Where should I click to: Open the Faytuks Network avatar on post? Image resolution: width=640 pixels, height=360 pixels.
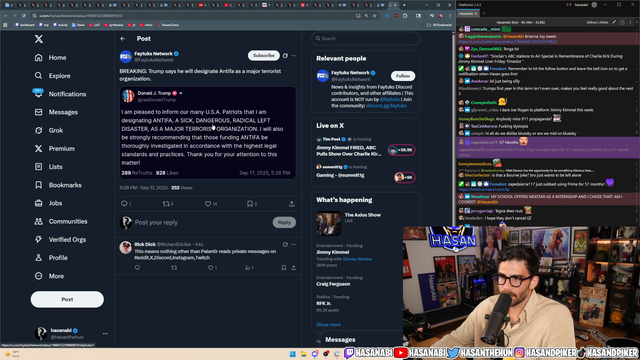point(126,57)
